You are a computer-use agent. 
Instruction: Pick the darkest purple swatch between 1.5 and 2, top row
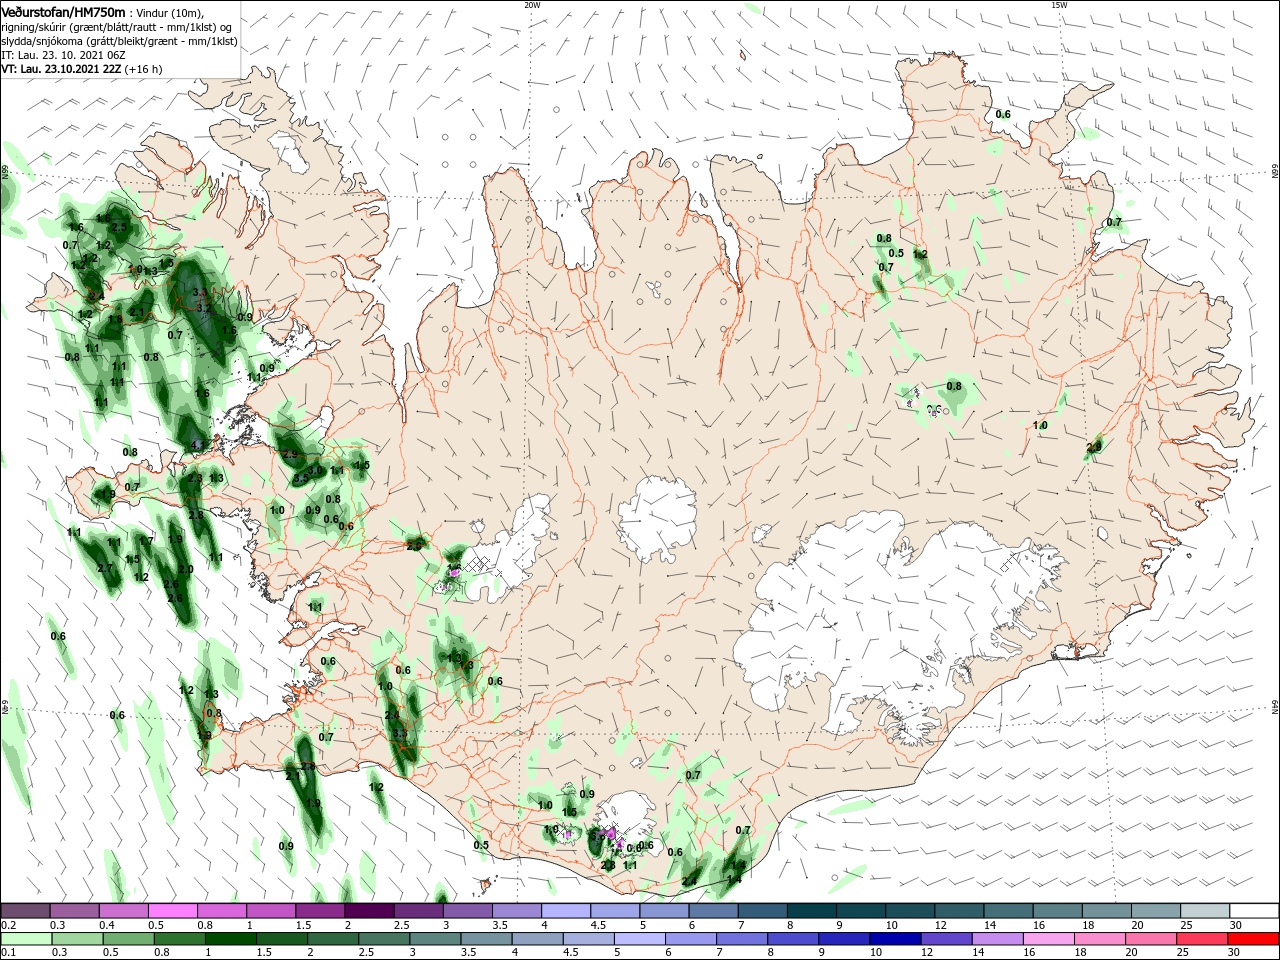coord(369,911)
